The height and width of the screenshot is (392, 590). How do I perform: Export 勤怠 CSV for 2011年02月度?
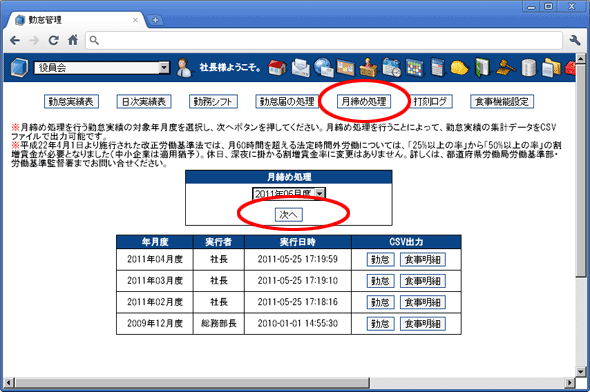coord(380,302)
